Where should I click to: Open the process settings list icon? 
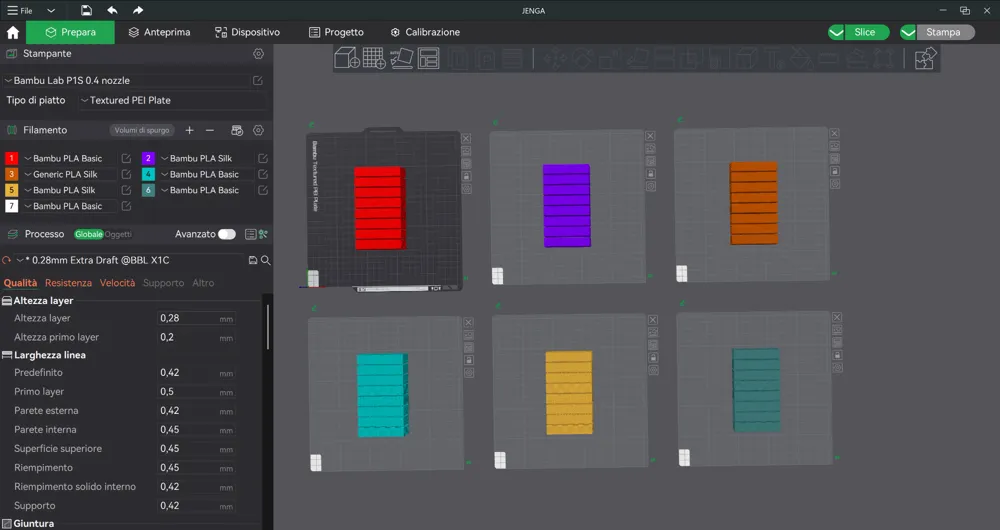[251, 234]
